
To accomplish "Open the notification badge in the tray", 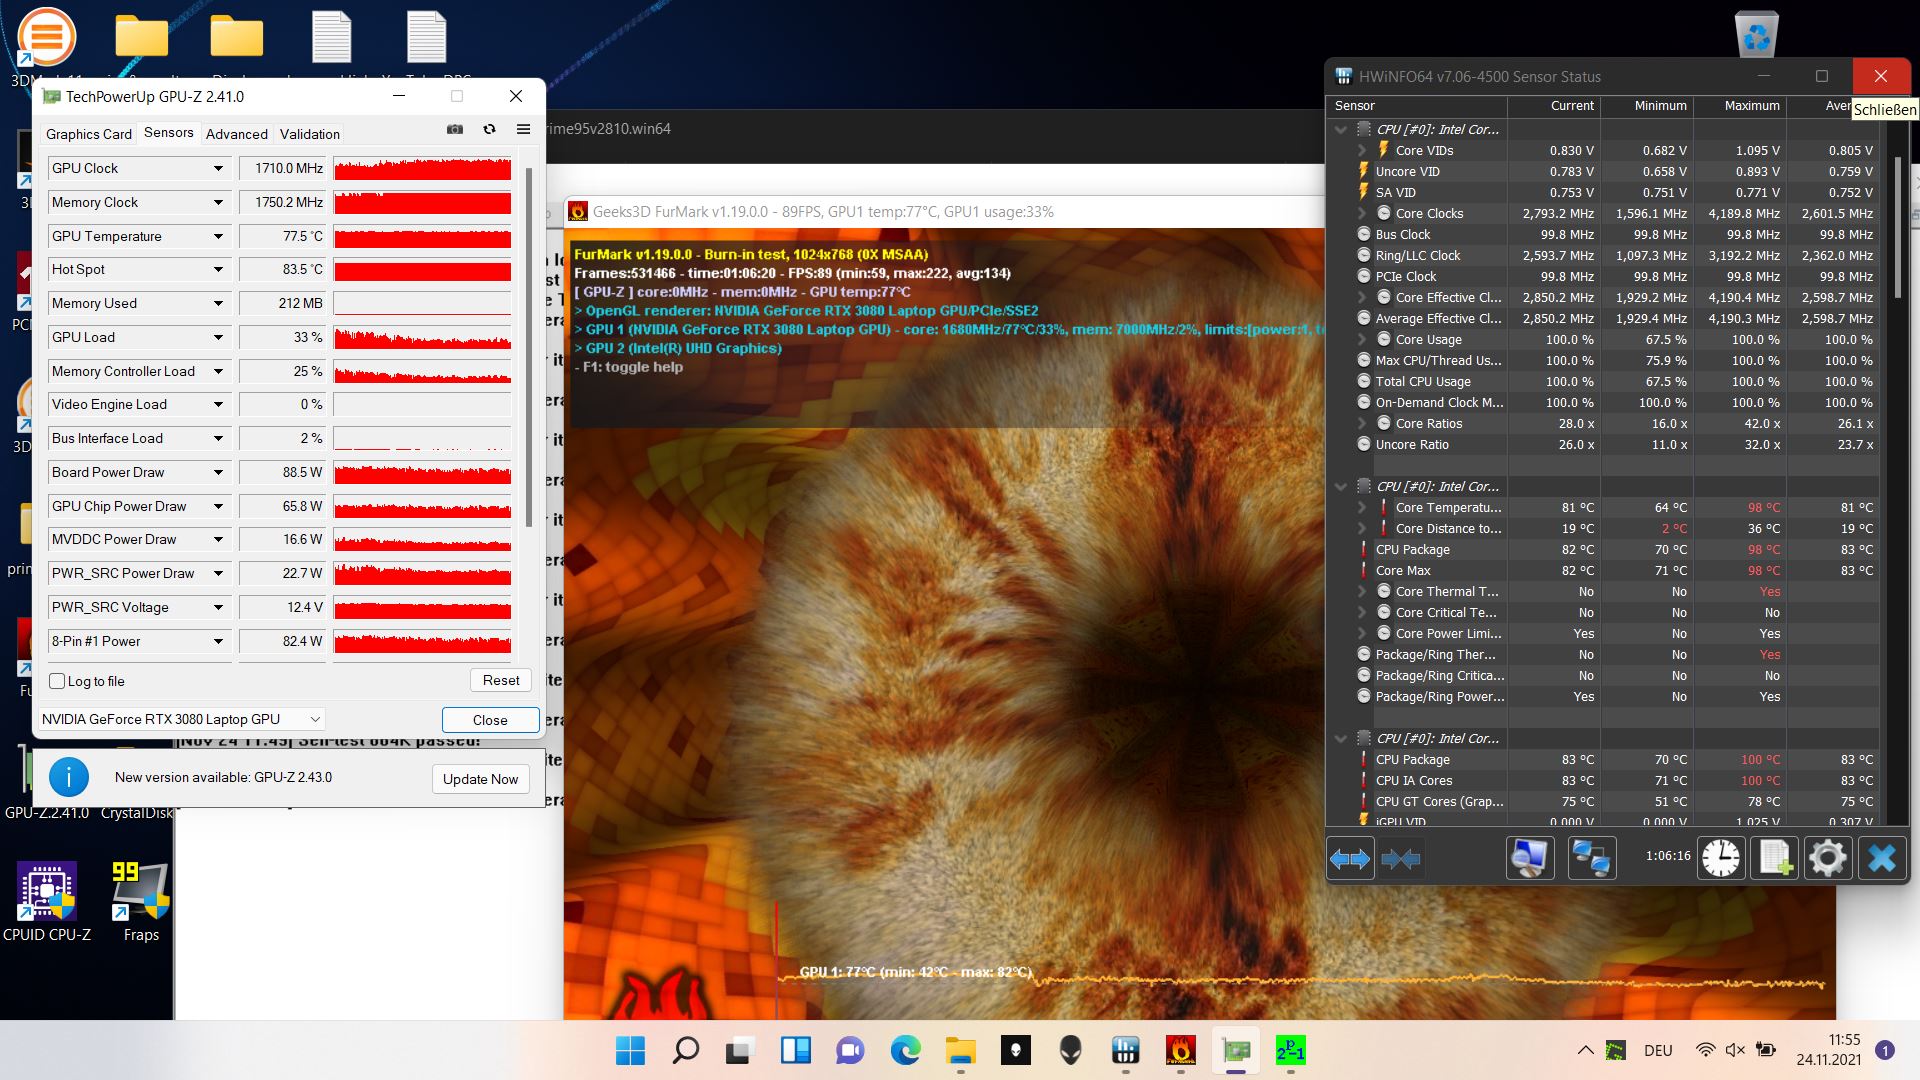I will [x=1885, y=1050].
